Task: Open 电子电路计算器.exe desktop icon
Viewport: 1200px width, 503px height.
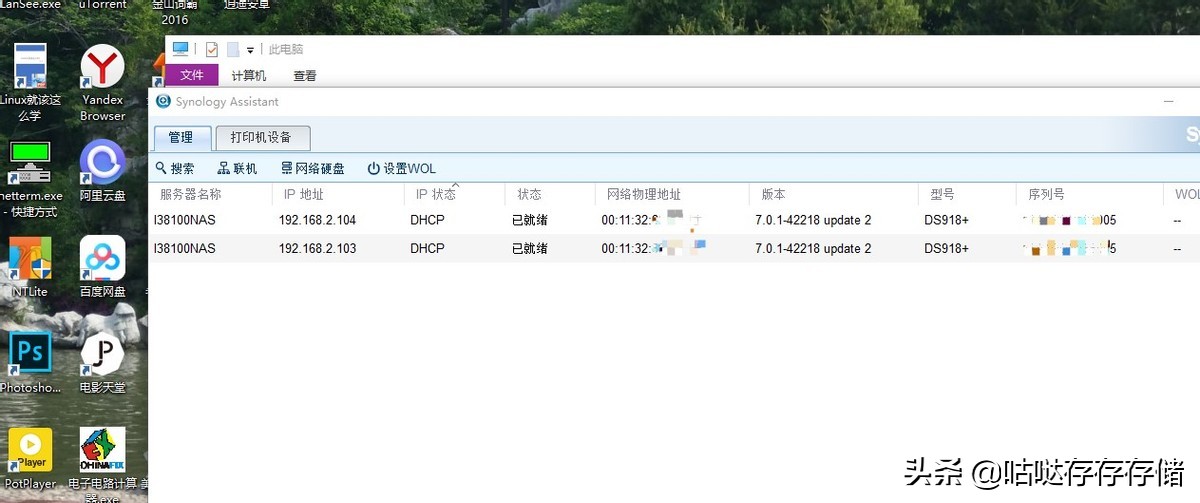Action: 102,465
